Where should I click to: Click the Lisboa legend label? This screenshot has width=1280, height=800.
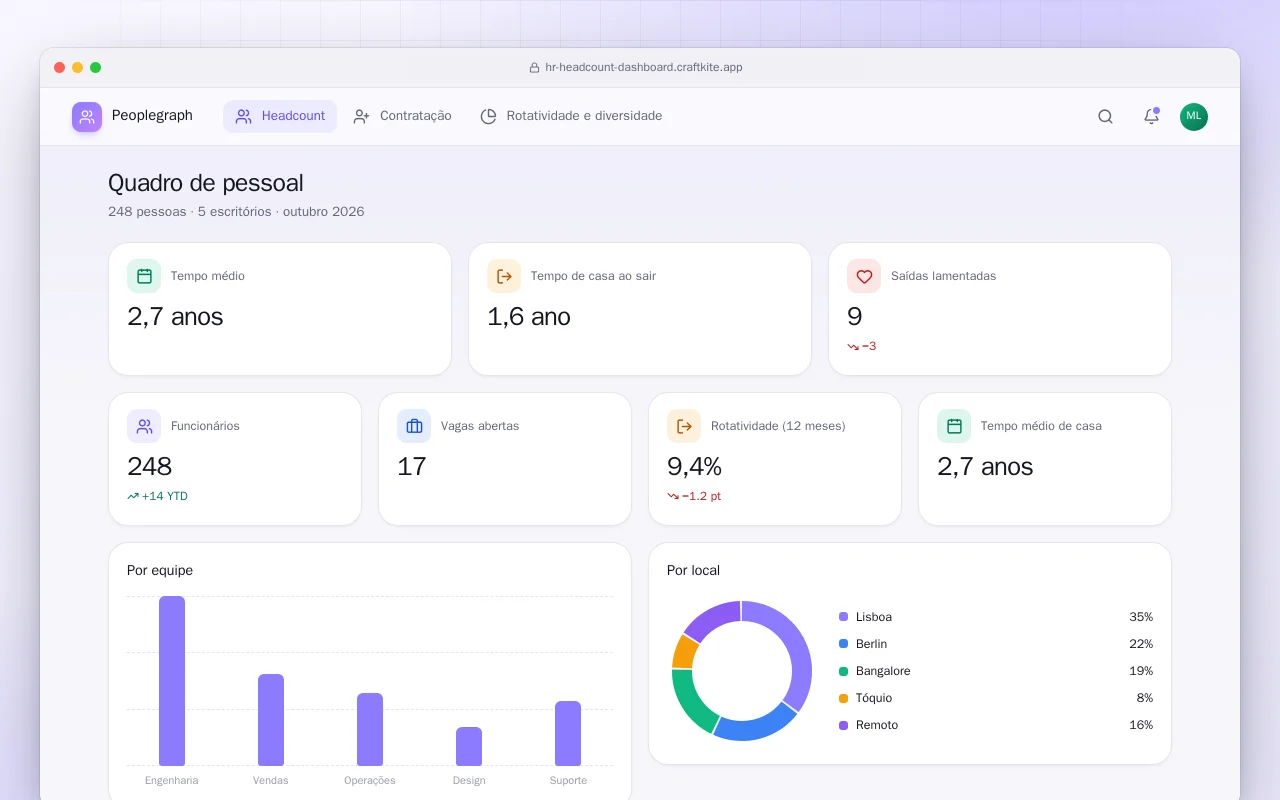tap(874, 617)
